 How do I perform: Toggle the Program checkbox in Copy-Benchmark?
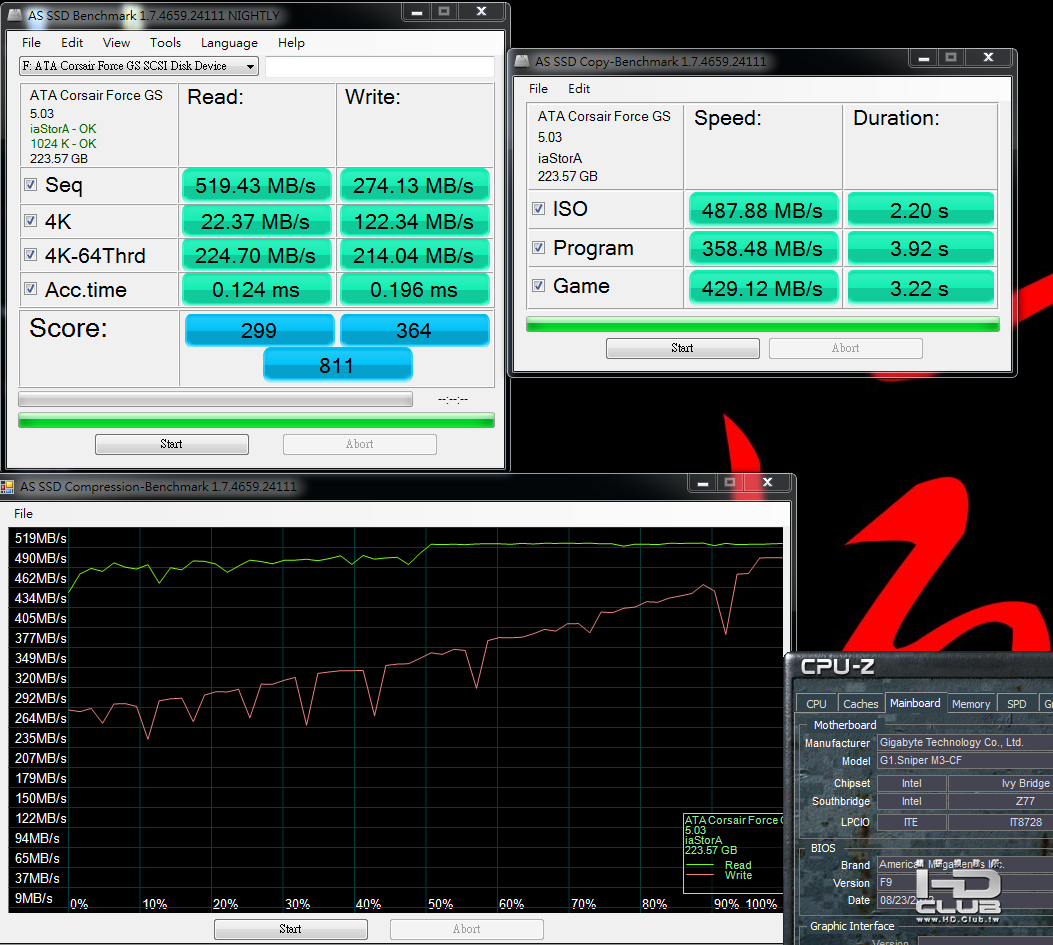(x=538, y=247)
